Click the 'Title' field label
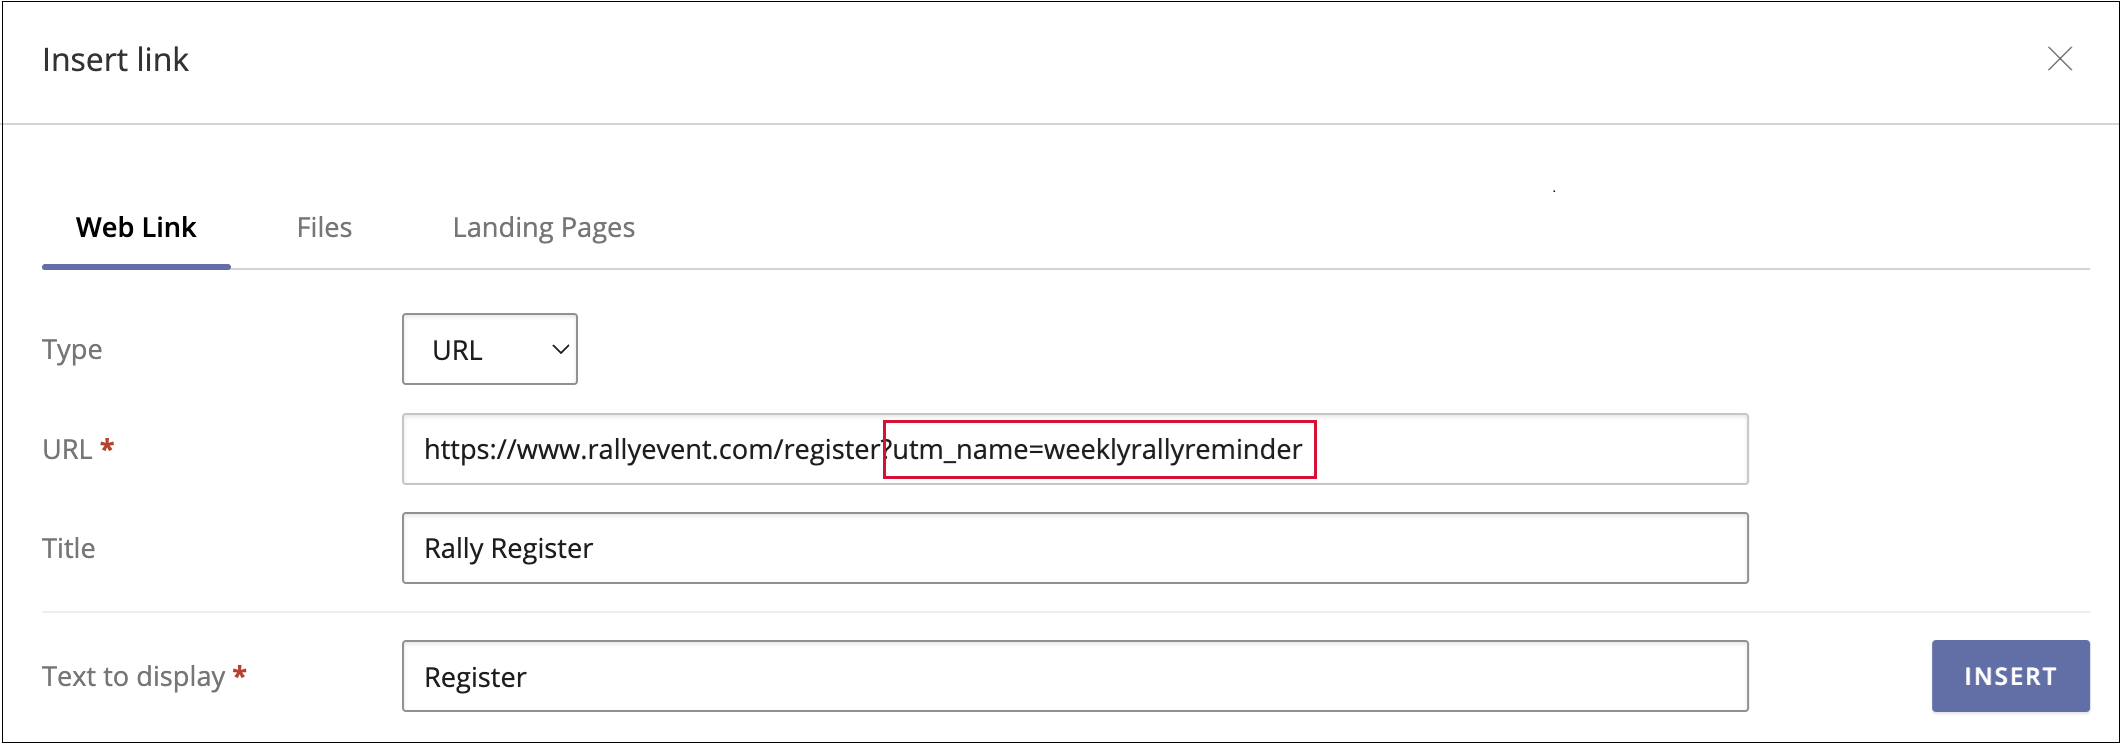The image size is (2120, 746). pos(68,548)
